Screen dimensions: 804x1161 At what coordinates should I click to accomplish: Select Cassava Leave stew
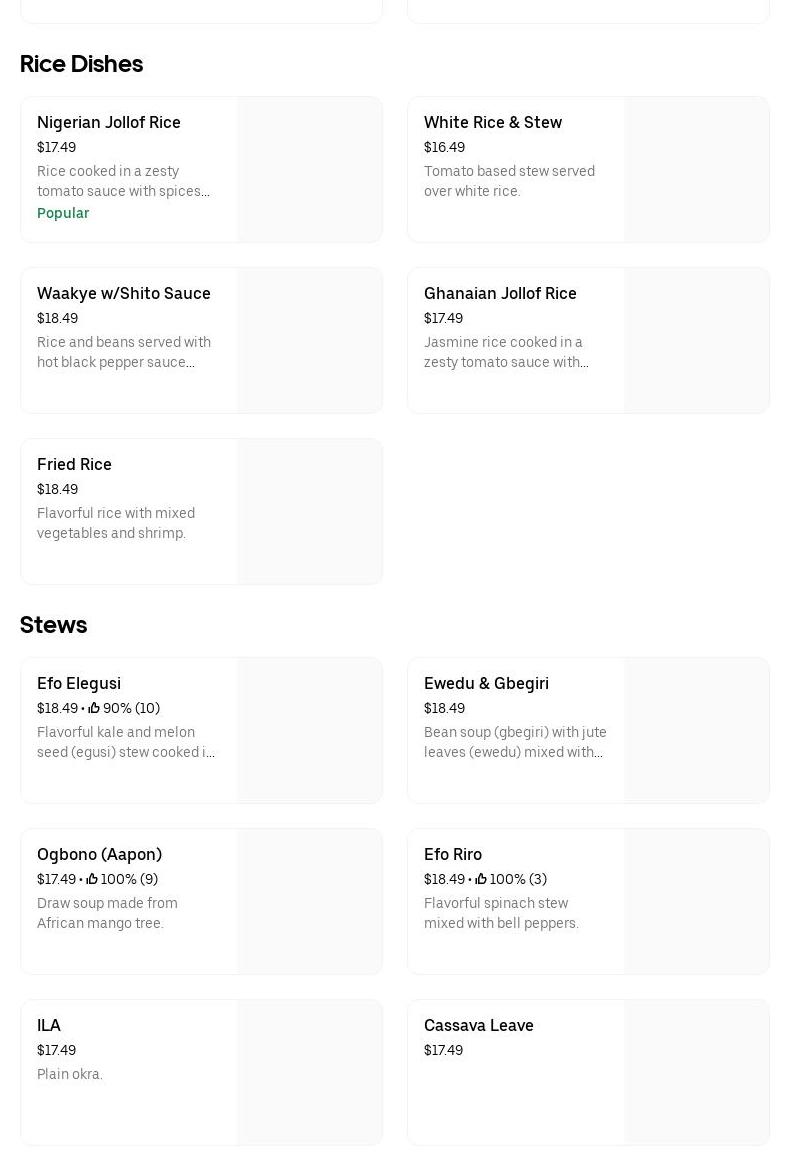pos(479,1026)
